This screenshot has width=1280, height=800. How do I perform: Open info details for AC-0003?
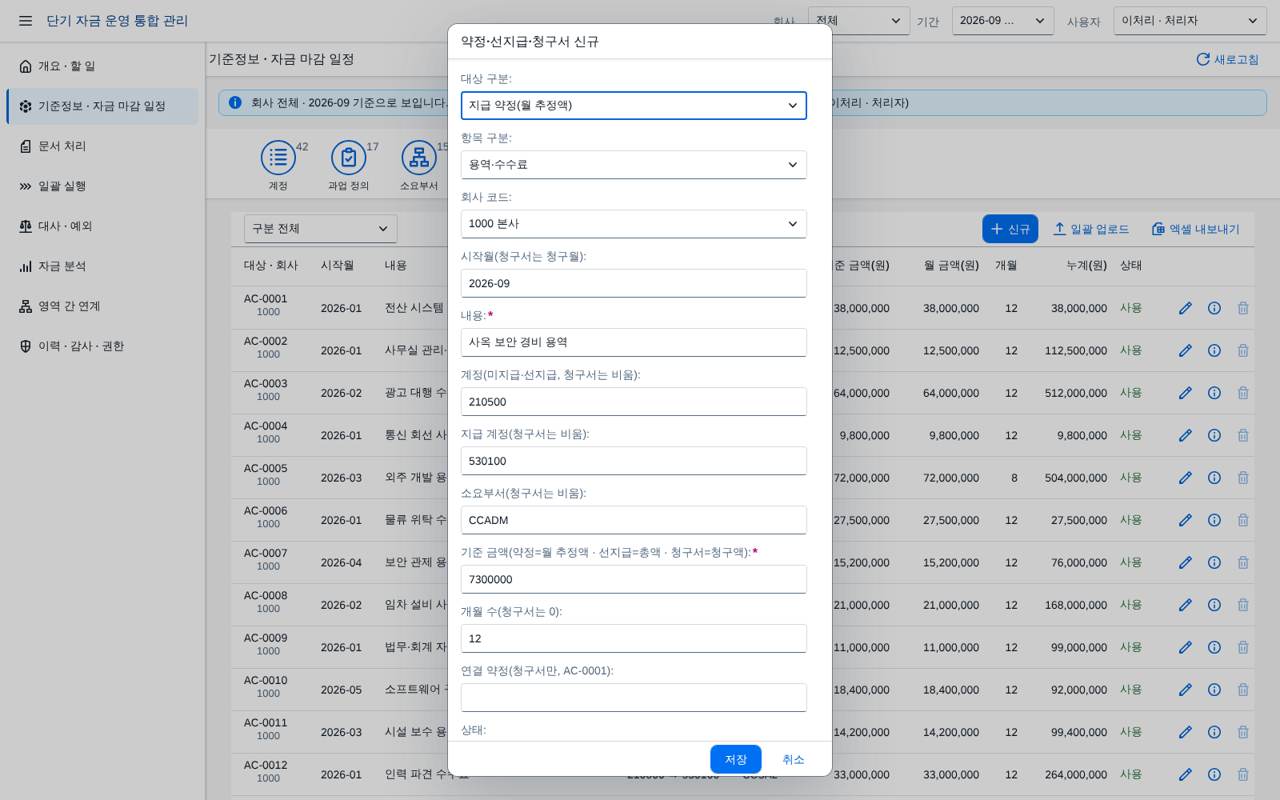(x=1214, y=393)
